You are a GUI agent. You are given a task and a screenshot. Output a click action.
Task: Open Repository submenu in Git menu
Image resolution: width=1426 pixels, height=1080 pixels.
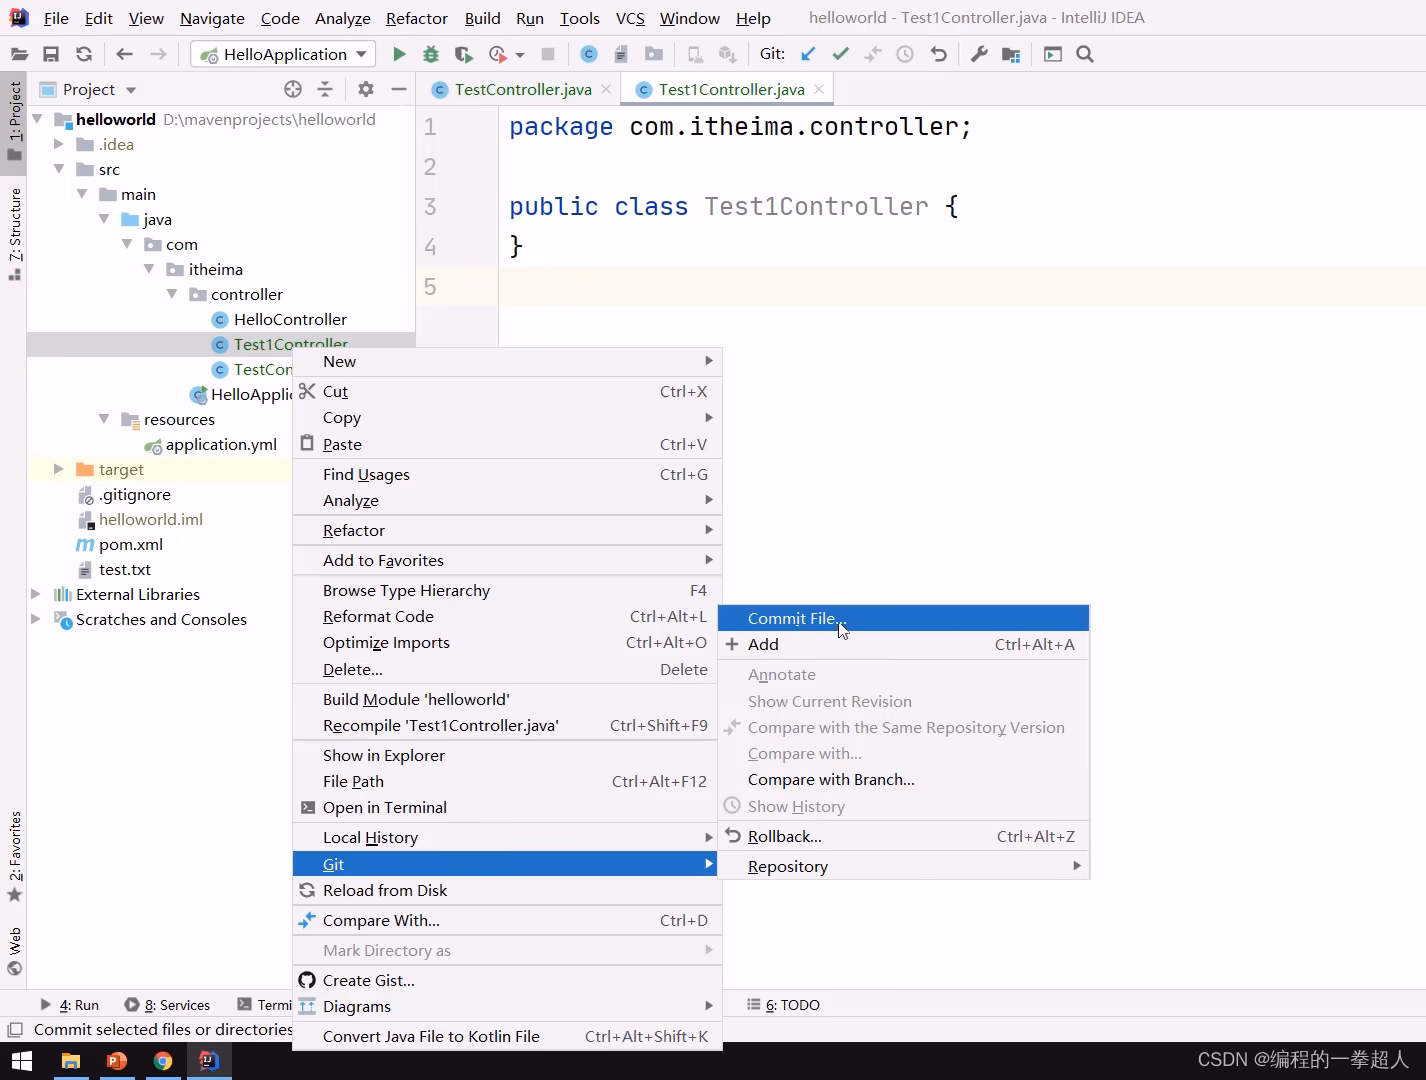904,866
